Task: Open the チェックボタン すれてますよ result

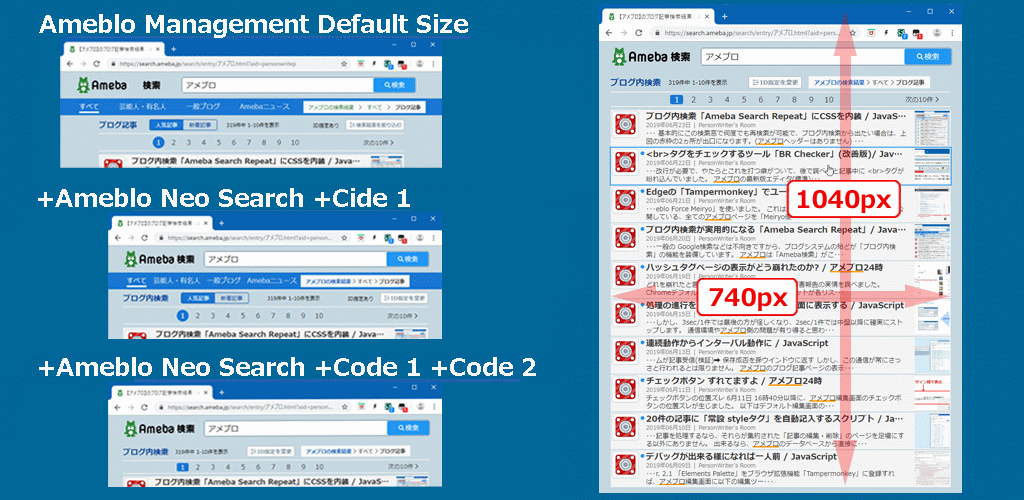Action: point(733,381)
